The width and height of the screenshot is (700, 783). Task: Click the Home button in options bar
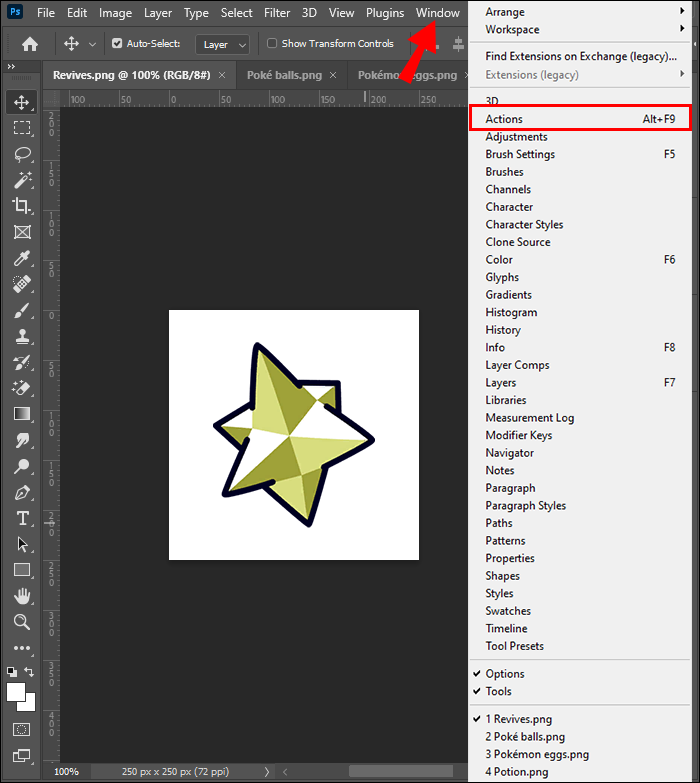tap(30, 44)
